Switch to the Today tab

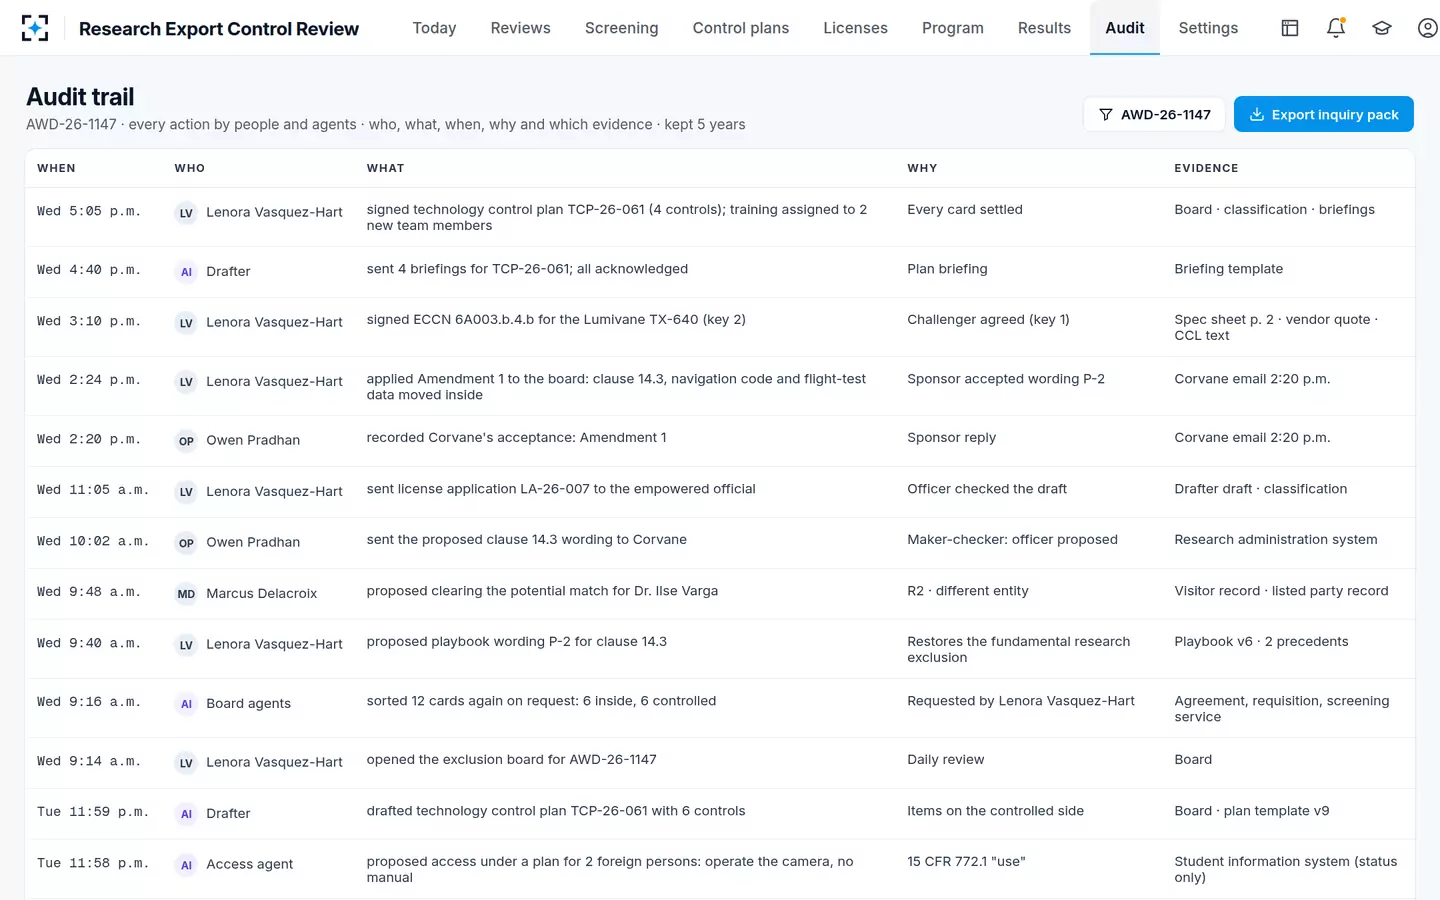point(434,28)
